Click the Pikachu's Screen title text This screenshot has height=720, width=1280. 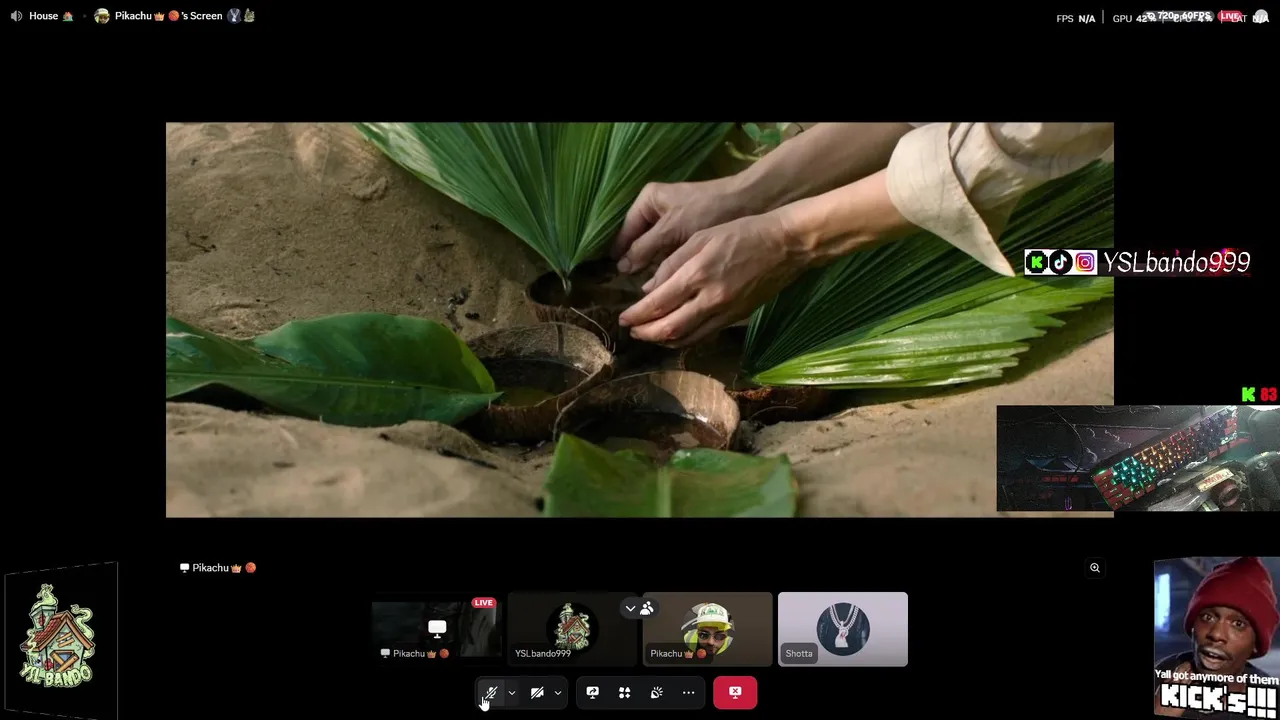[168, 16]
